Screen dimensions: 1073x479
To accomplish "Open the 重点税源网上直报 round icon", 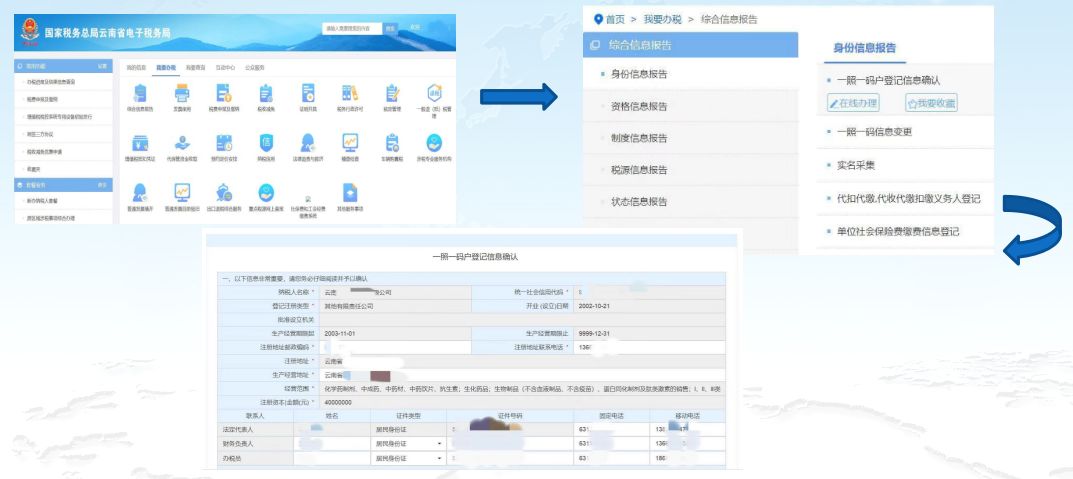I will pos(266,192).
